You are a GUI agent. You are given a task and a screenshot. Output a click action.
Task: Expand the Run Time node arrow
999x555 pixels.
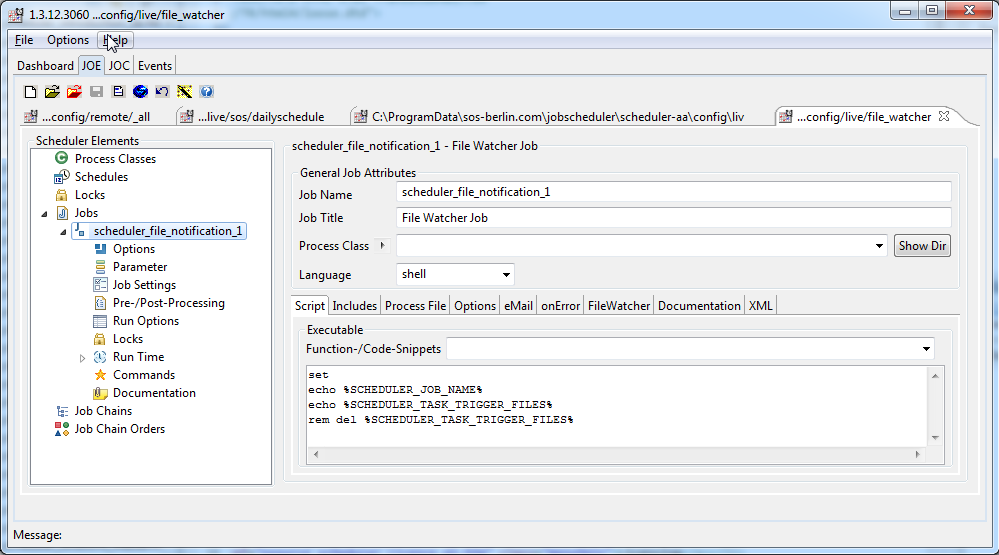(x=82, y=358)
